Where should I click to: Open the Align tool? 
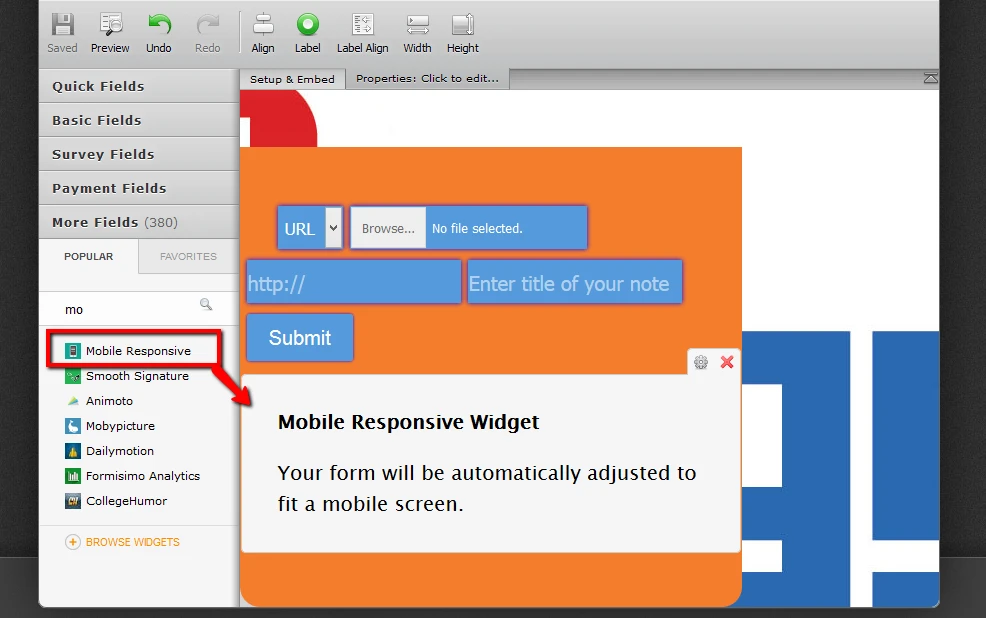(262, 32)
